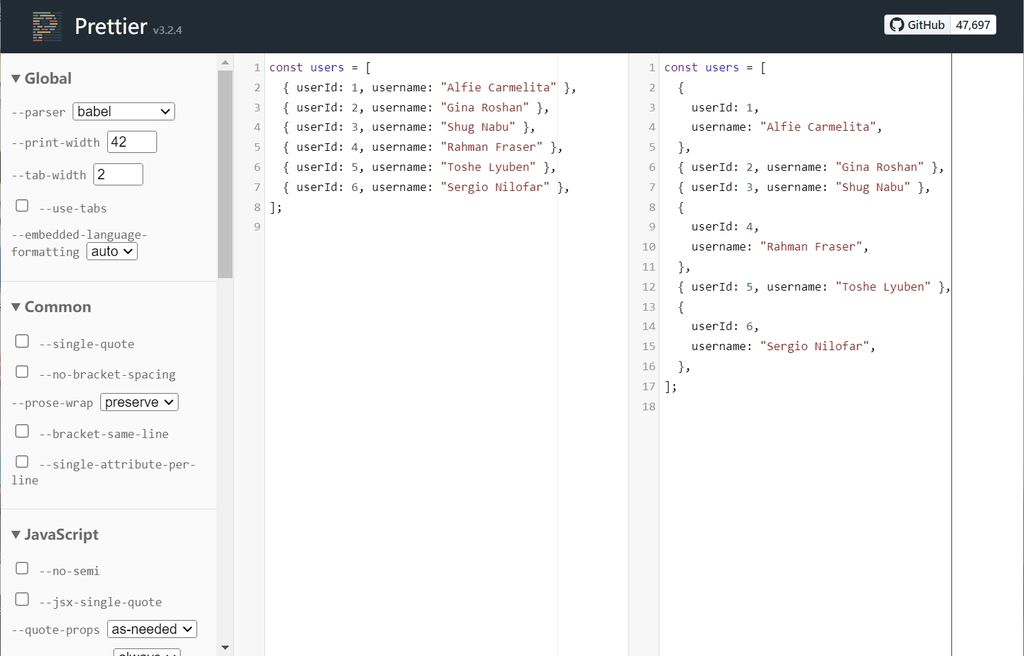Click "userId: 4," in output pane
Image resolution: width=1024 pixels, height=656 pixels.
[x=725, y=227]
